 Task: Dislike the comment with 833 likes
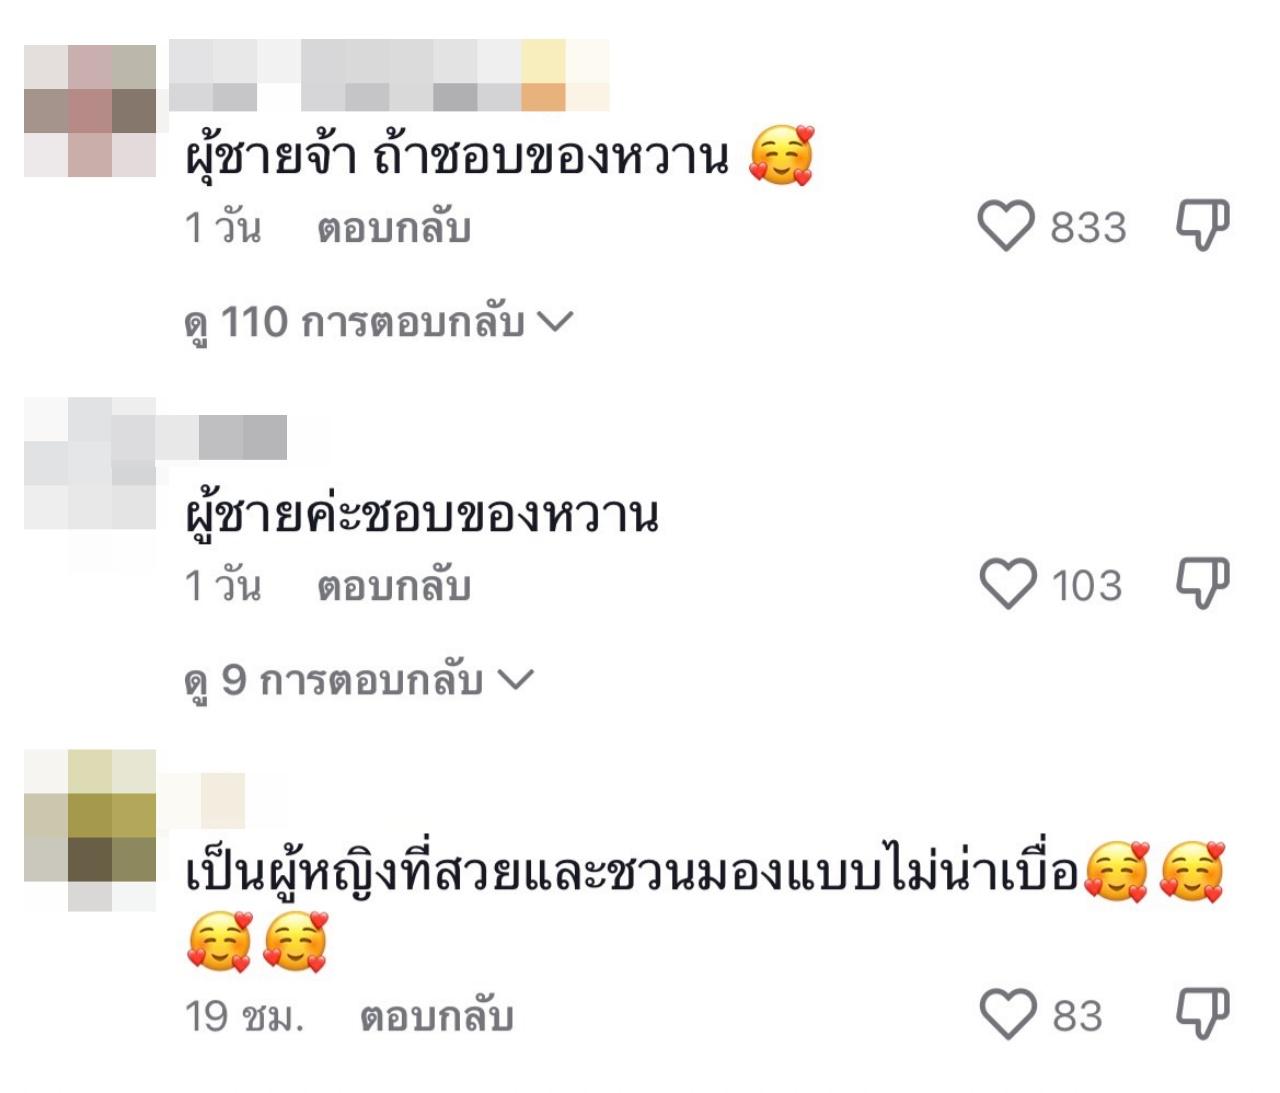1202,226
